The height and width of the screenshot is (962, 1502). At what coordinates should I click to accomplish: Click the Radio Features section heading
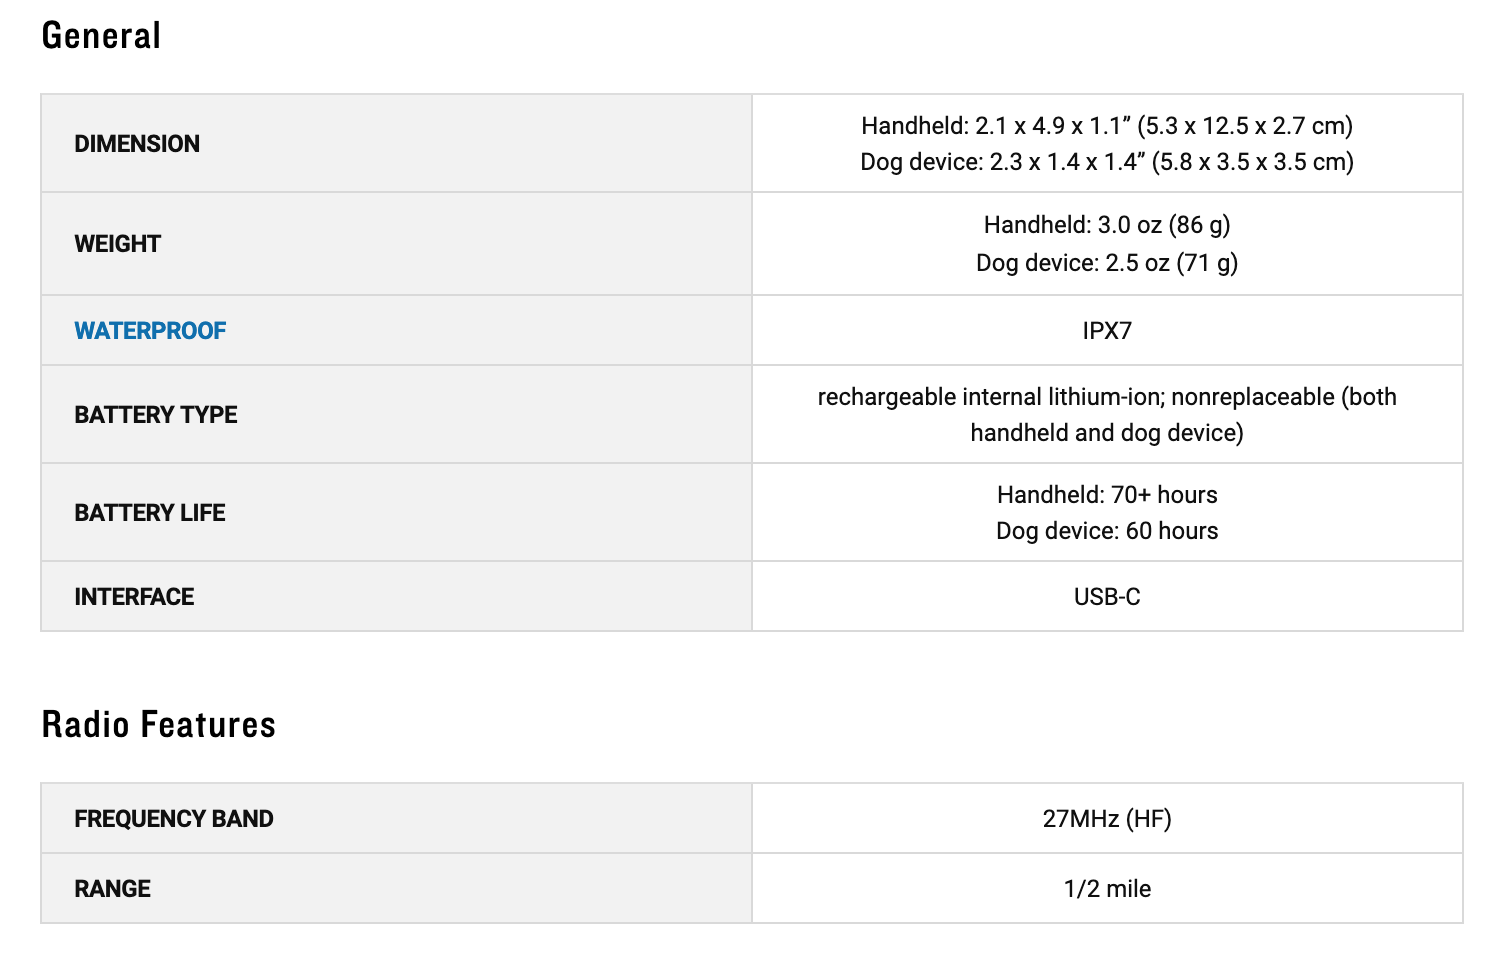[x=158, y=725]
